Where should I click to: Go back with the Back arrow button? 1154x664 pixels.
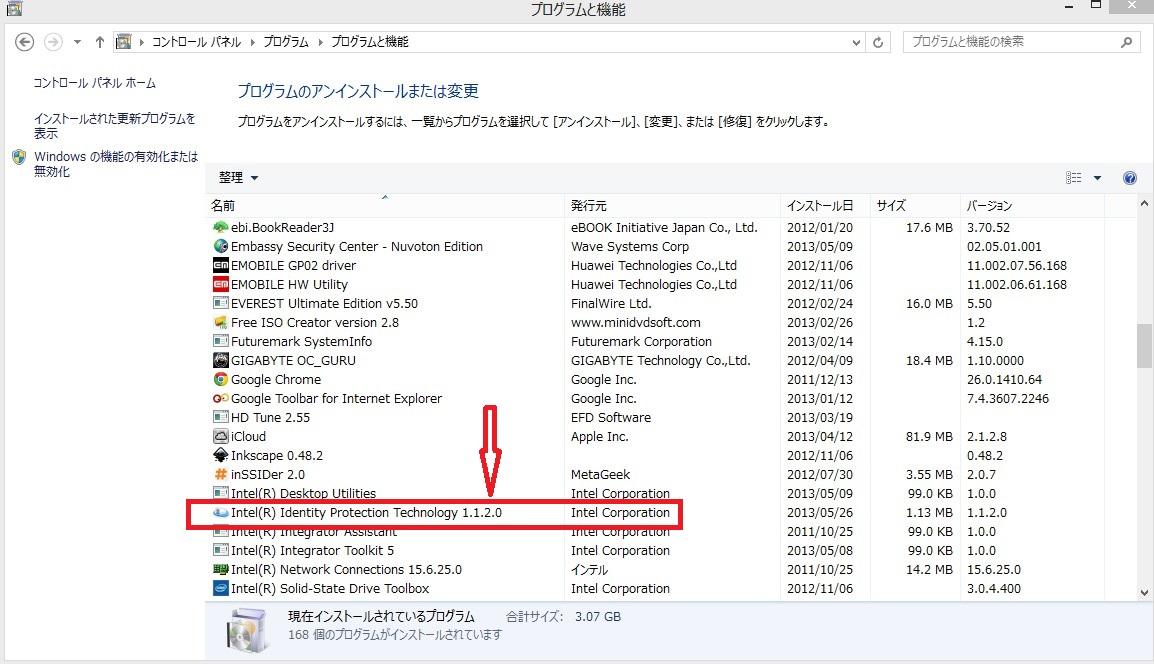pos(24,43)
